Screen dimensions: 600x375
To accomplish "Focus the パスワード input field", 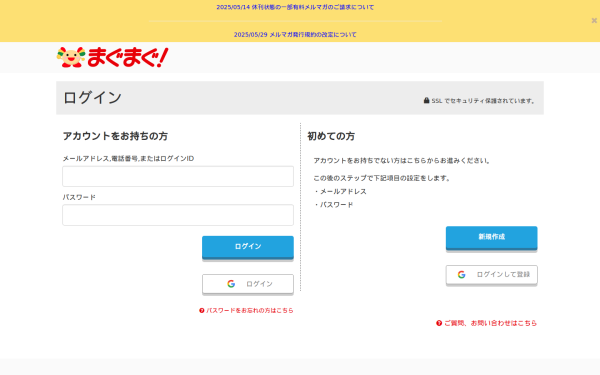I will (x=178, y=215).
